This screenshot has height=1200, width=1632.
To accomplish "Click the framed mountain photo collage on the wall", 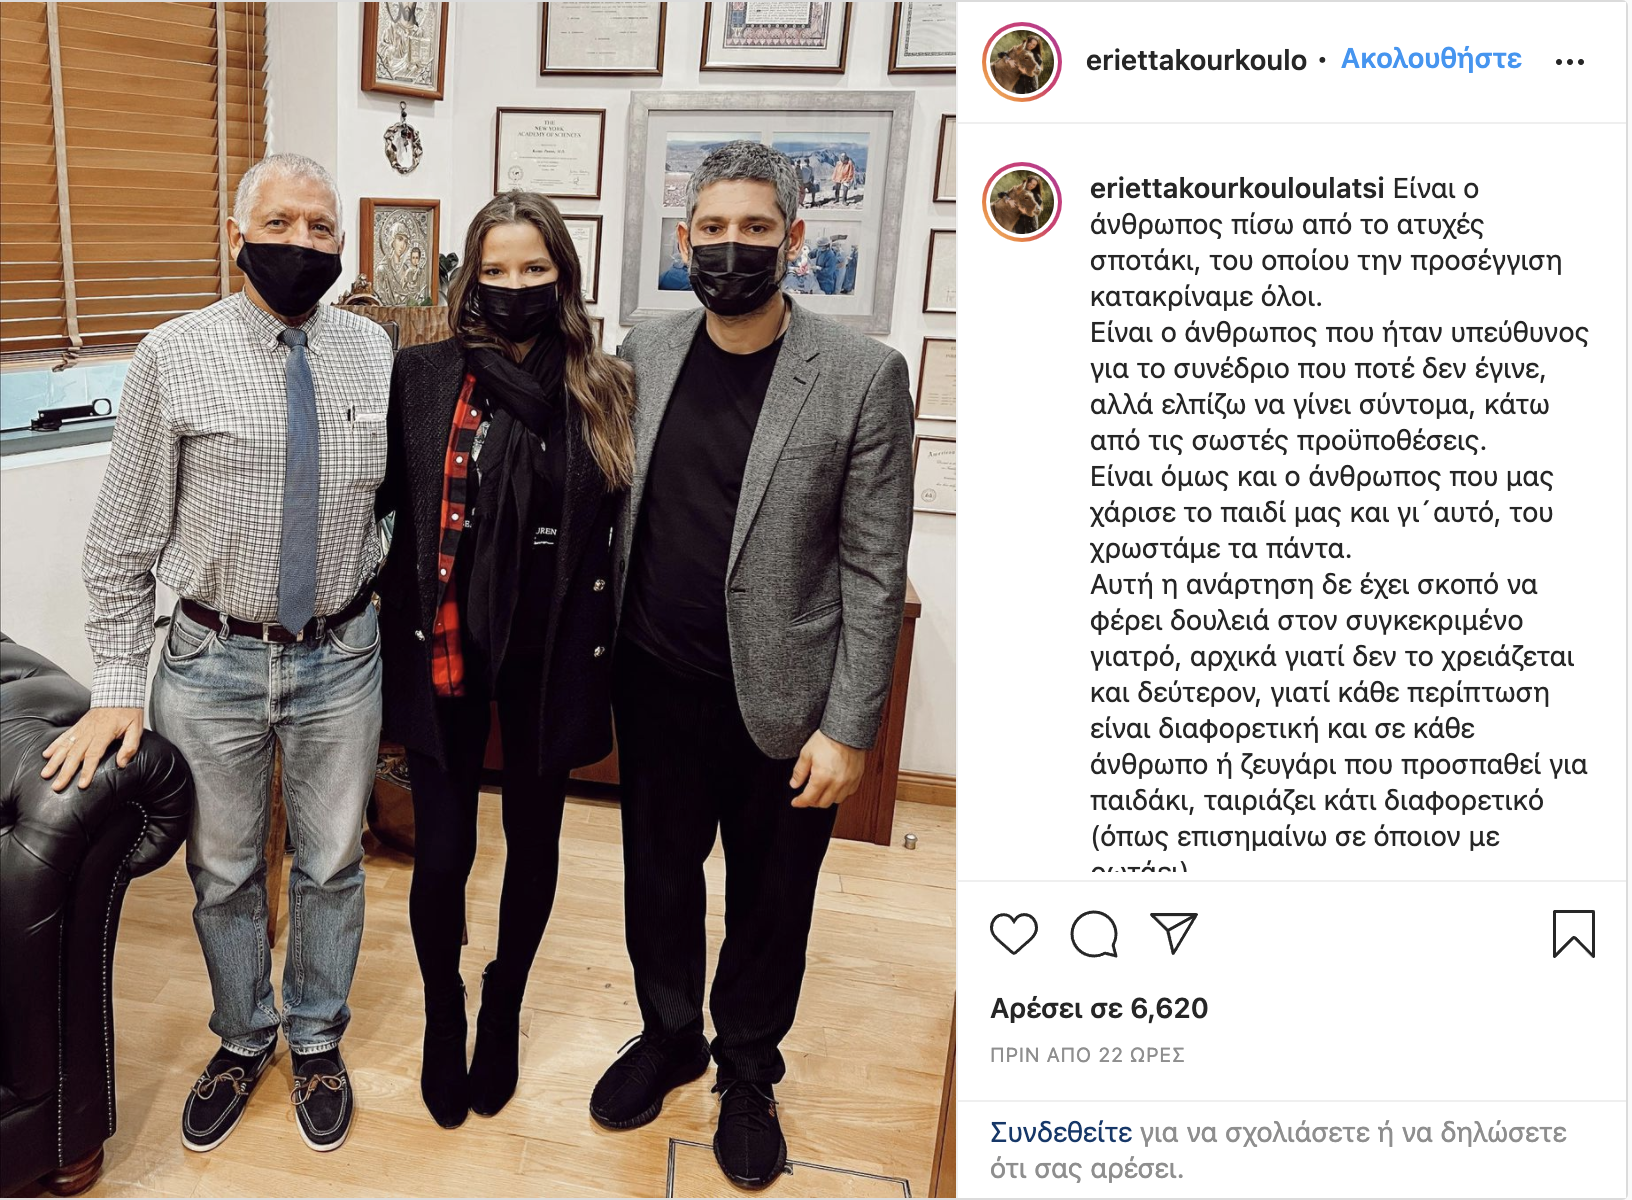I will [x=766, y=208].
